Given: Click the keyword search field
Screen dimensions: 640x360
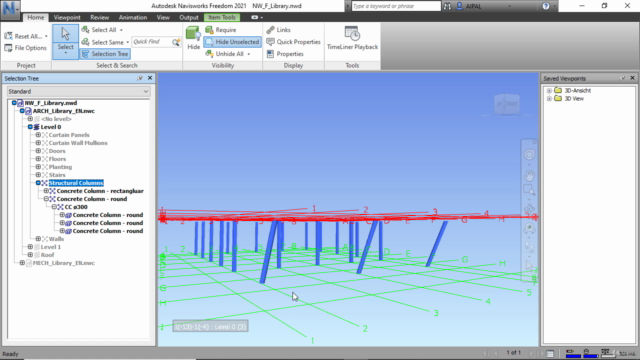Looking at the screenshot, I should [396, 6].
